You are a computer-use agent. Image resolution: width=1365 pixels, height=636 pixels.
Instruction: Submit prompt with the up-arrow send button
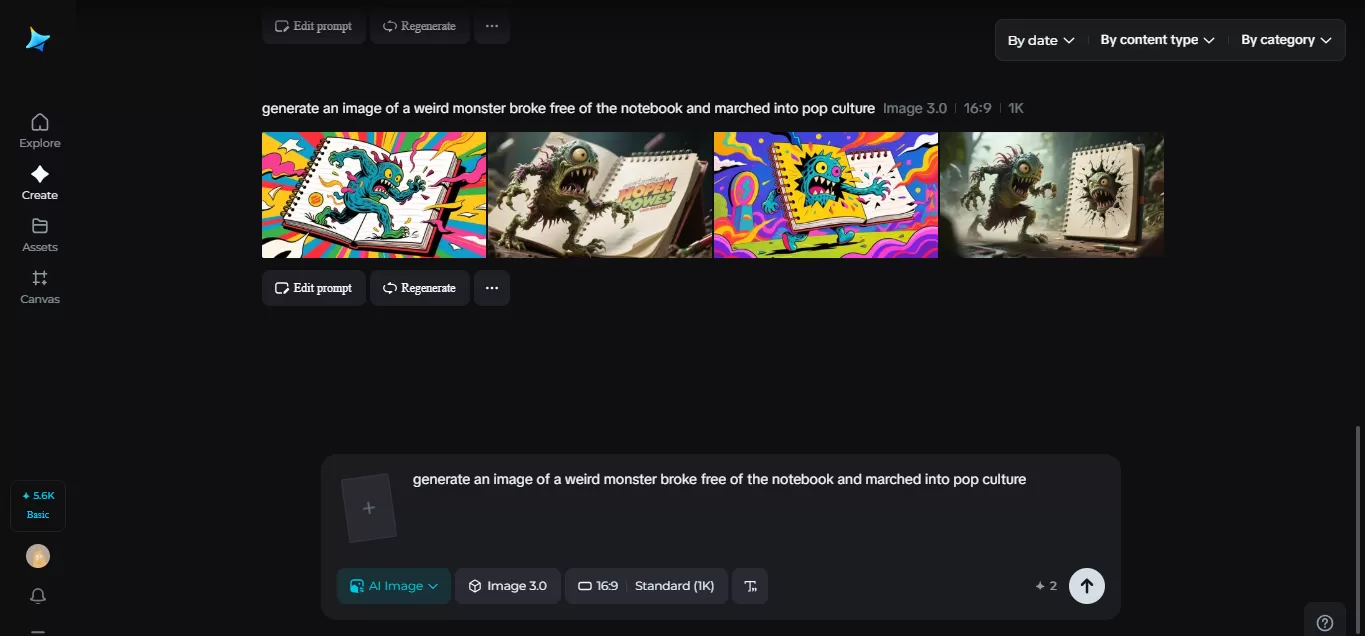[x=1086, y=586]
